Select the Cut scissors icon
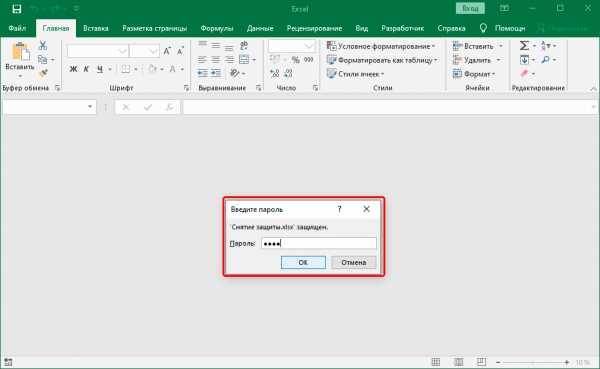This screenshot has width=600, height=369. (x=43, y=46)
